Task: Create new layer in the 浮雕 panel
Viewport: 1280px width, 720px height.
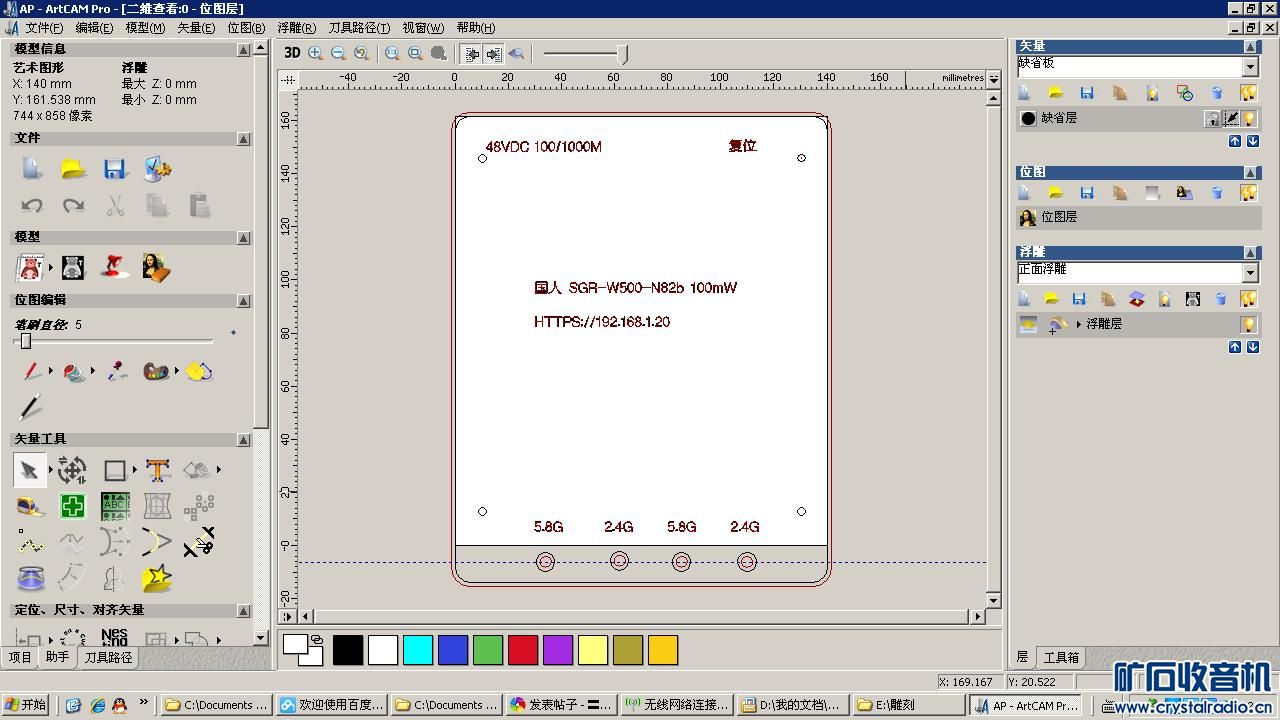Action: pos(1024,298)
